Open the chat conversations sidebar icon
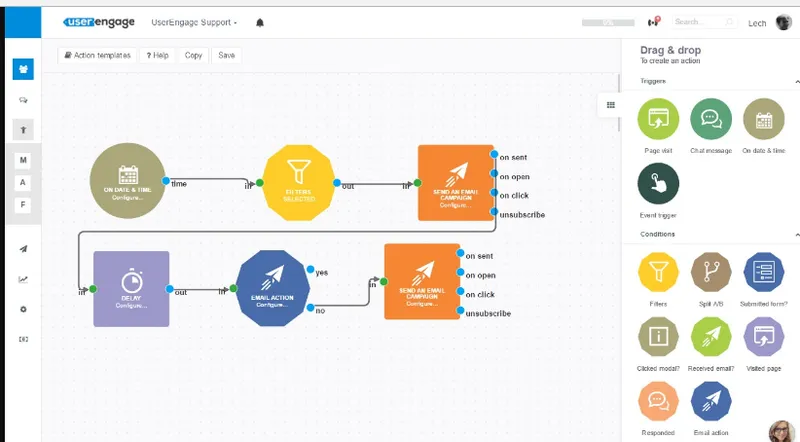The image size is (800, 442). pyautogui.click(x=23, y=100)
